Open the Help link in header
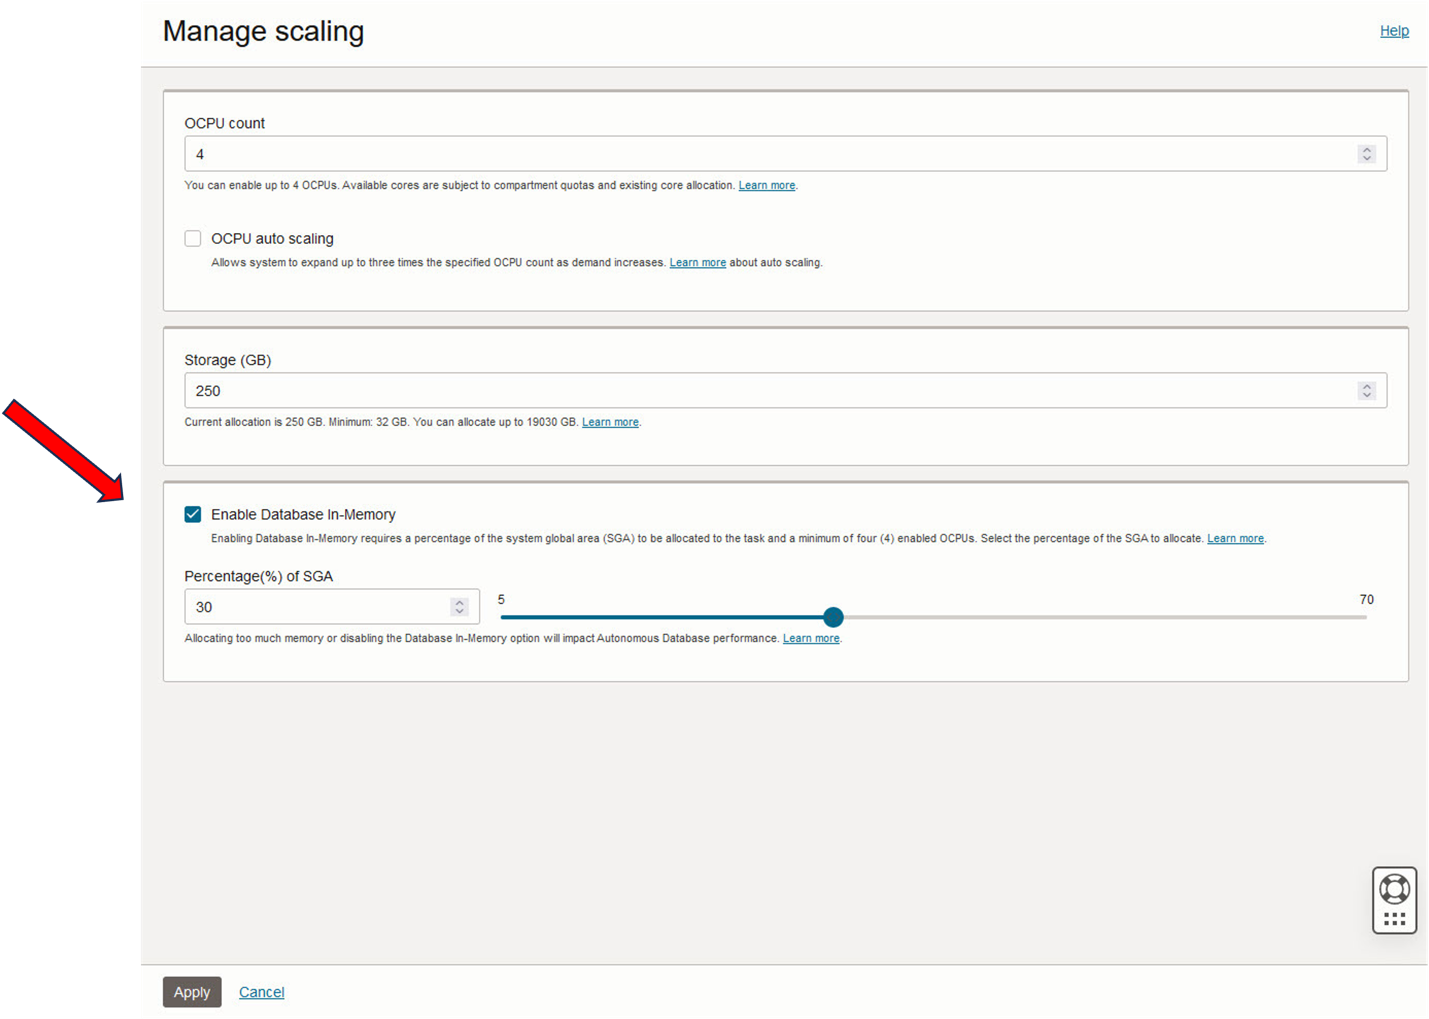 click(1394, 31)
